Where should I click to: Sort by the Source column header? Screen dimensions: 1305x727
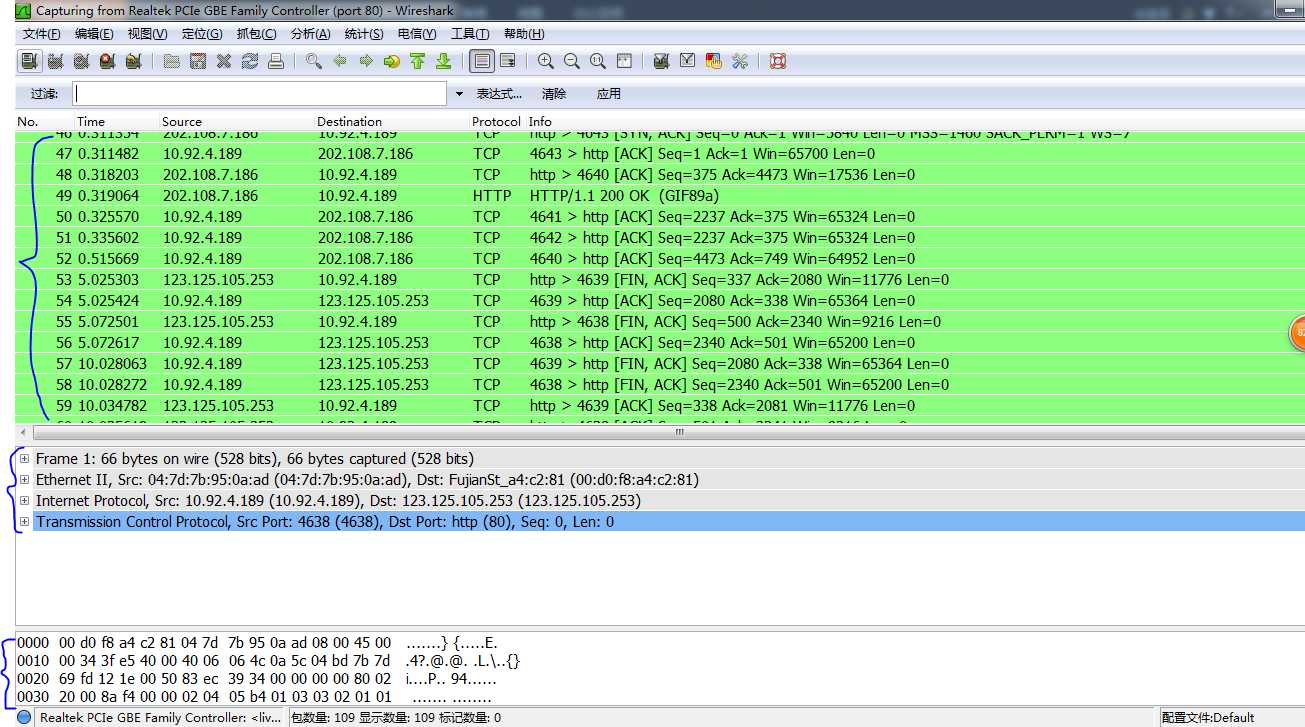pyautogui.click(x=182, y=121)
